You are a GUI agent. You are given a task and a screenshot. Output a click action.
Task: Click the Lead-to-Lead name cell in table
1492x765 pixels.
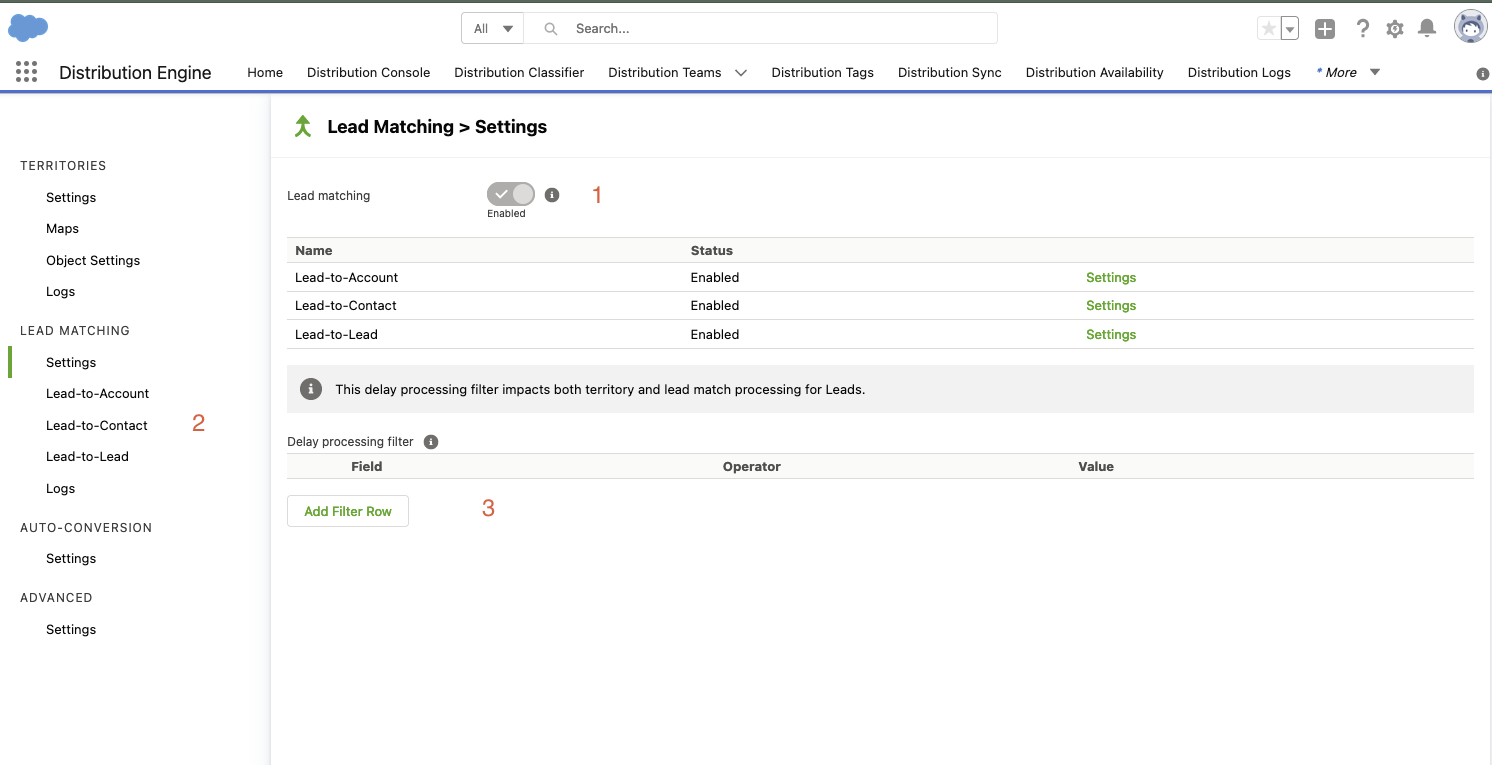336,335
